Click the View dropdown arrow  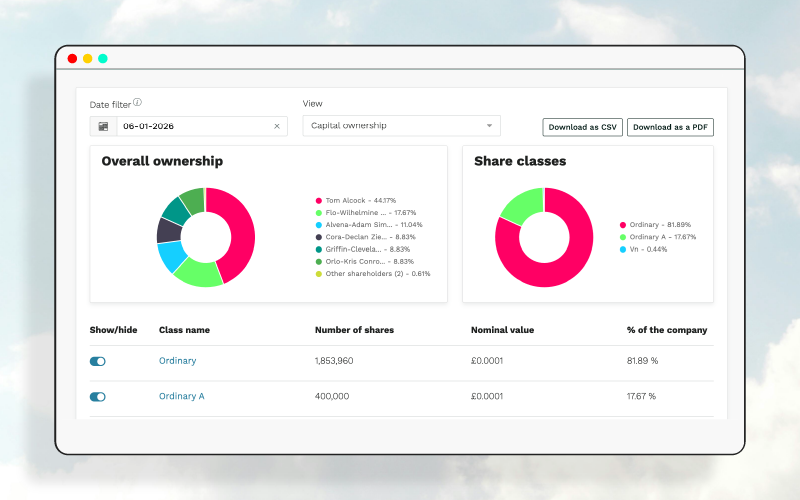click(x=489, y=126)
